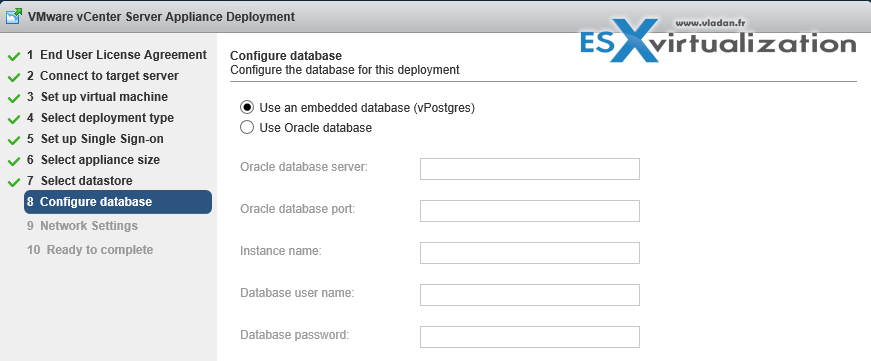Go back to step 2 Connect to target server
Image resolution: width=871 pixels, height=361 pixels.
103,76
